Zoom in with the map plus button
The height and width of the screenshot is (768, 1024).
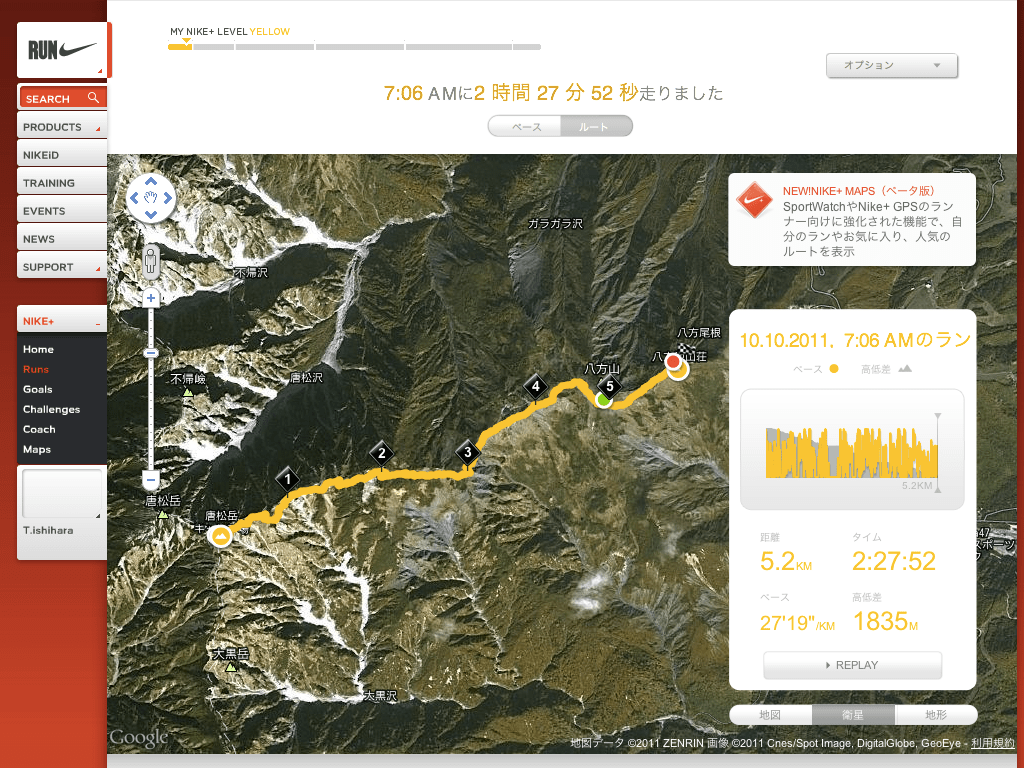(151, 298)
